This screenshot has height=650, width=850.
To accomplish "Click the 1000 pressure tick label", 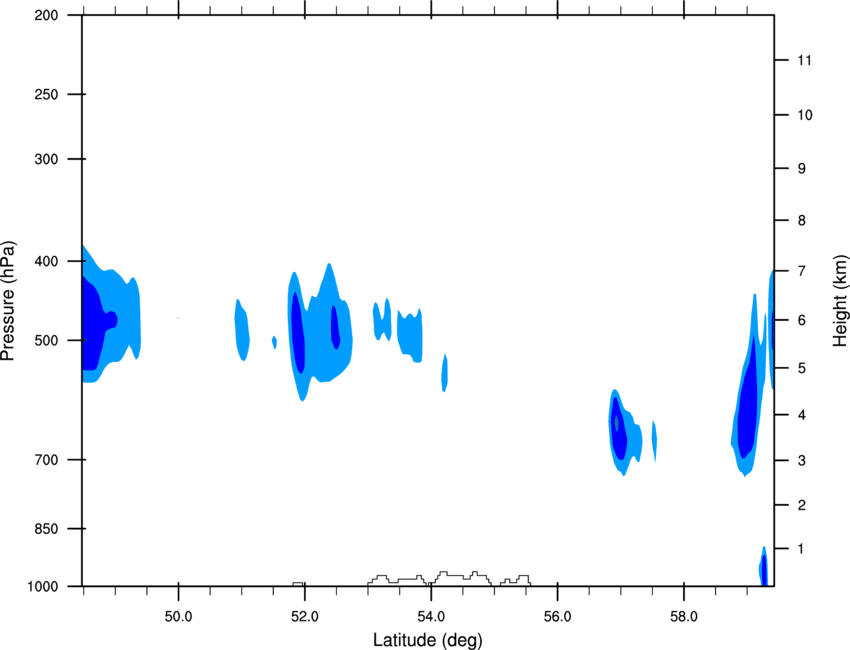I will [42, 587].
